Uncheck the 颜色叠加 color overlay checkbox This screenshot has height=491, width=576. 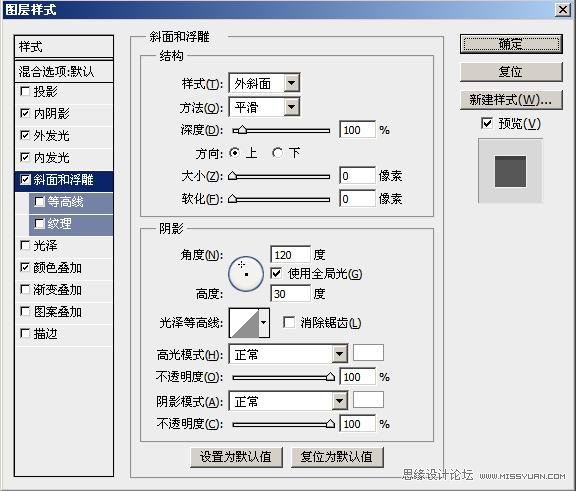coord(25,267)
